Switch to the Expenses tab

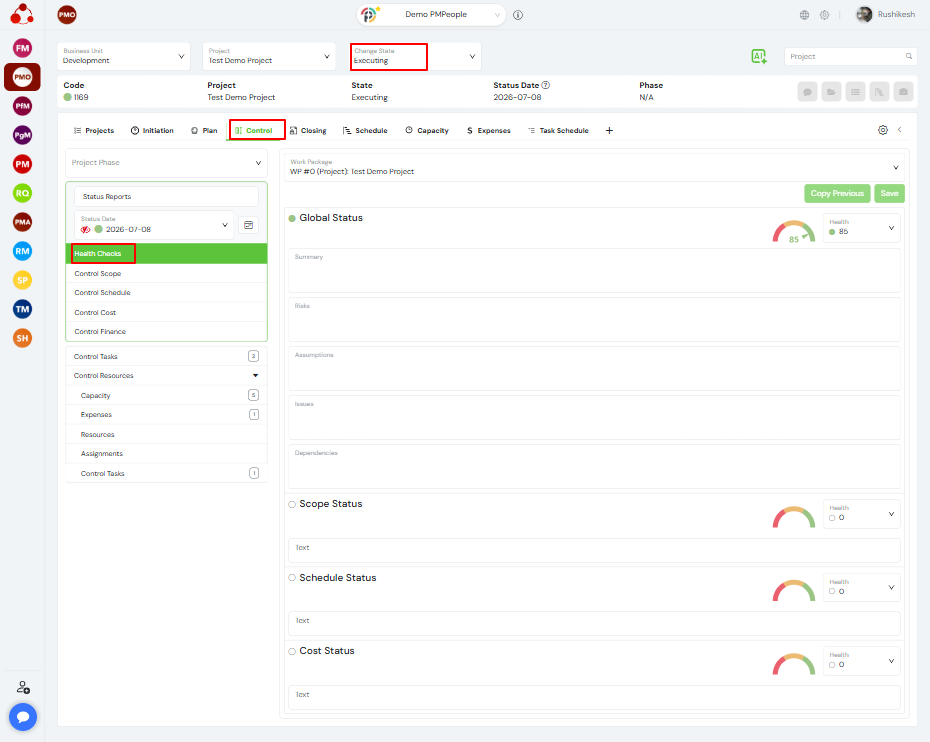coord(489,130)
